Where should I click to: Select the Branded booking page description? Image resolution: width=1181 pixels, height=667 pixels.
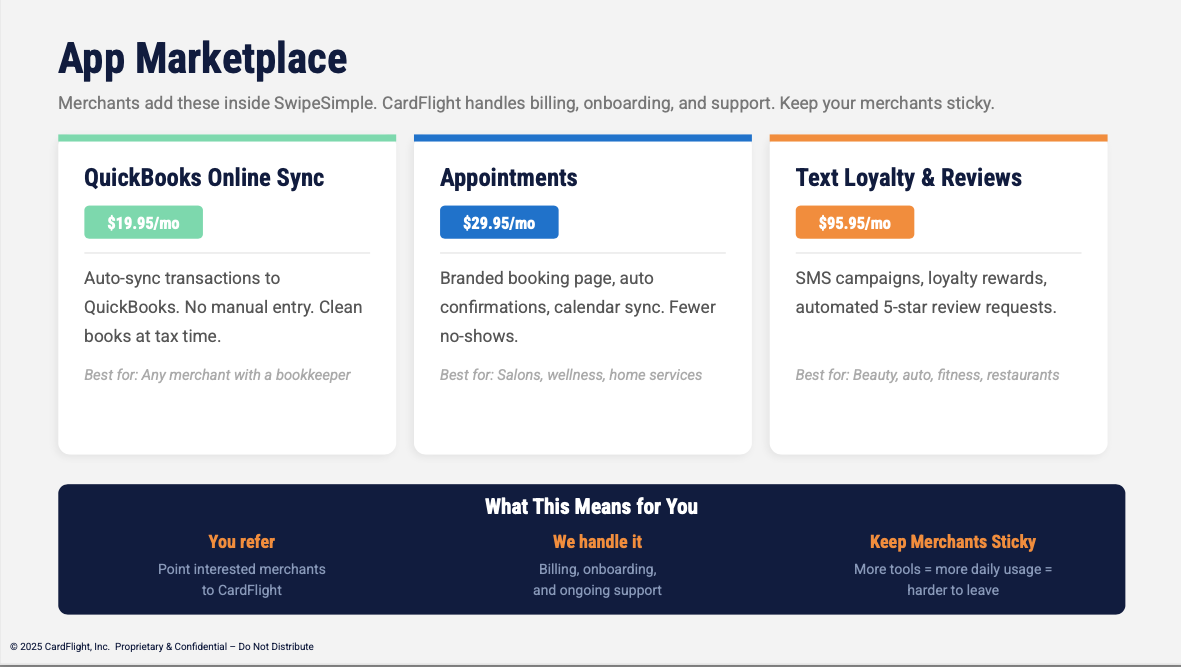pos(578,307)
